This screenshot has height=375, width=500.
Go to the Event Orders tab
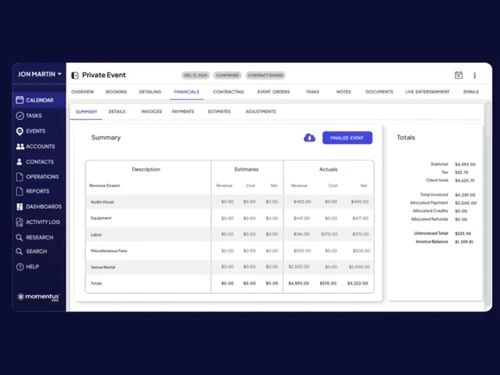pyautogui.click(x=273, y=92)
